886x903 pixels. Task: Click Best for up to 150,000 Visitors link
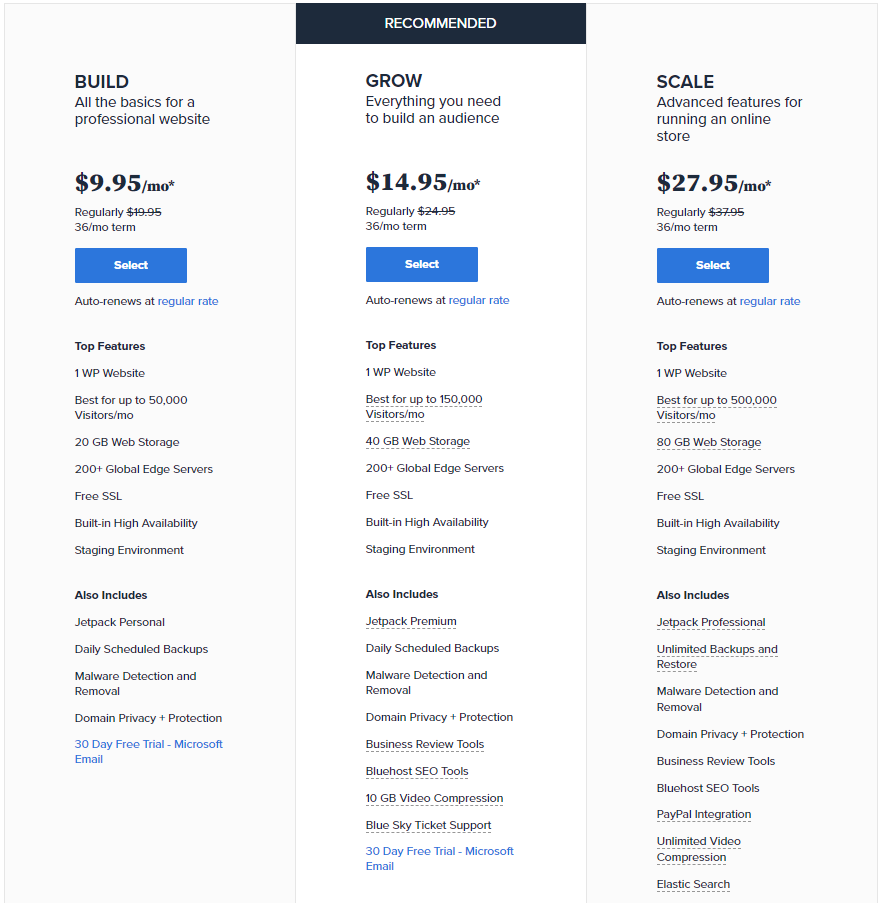(422, 407)
